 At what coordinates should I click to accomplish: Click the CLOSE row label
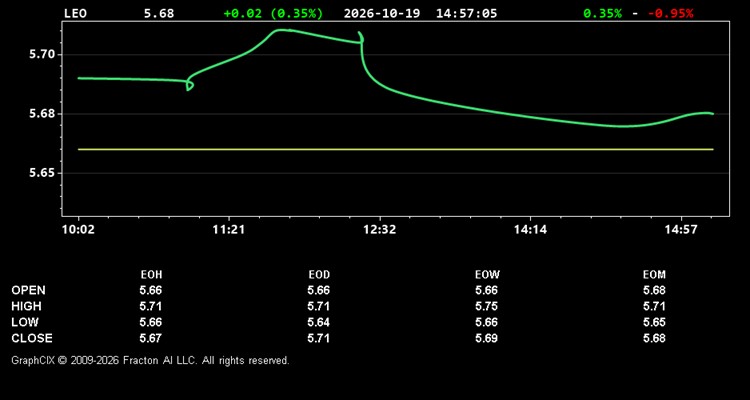pos(32,338)
